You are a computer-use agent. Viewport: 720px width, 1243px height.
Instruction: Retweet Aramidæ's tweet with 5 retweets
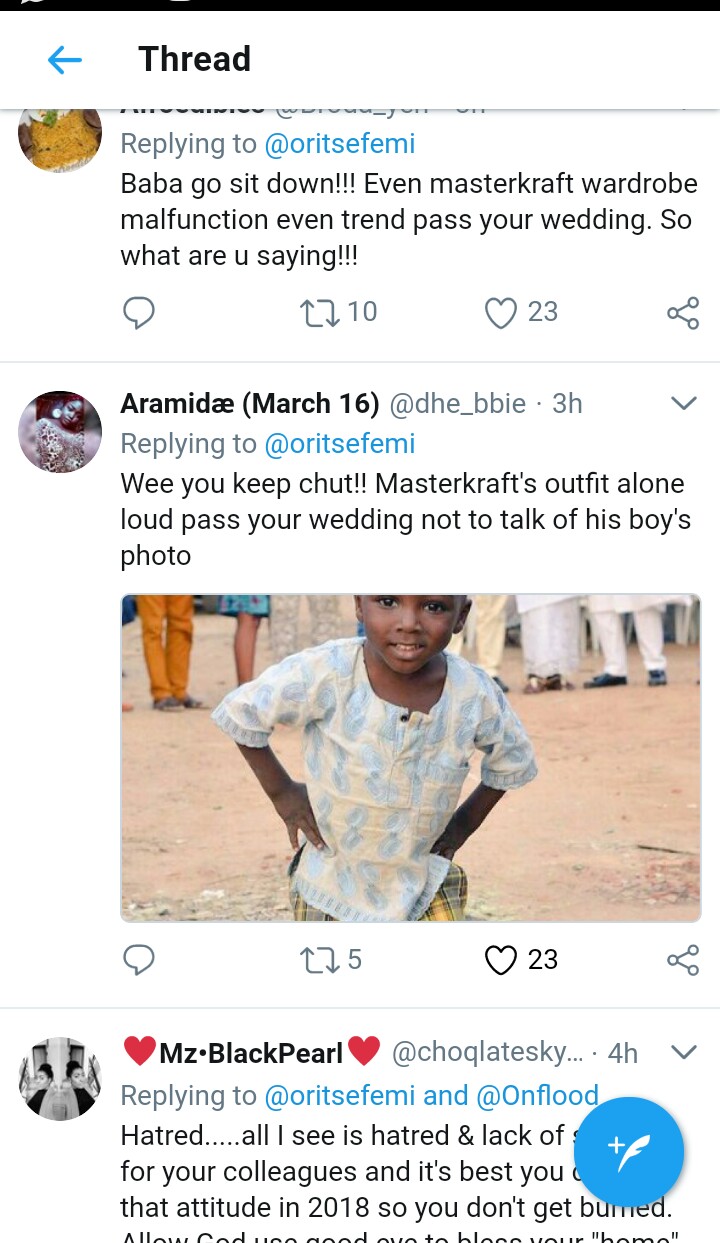click(x=320, y=960)
